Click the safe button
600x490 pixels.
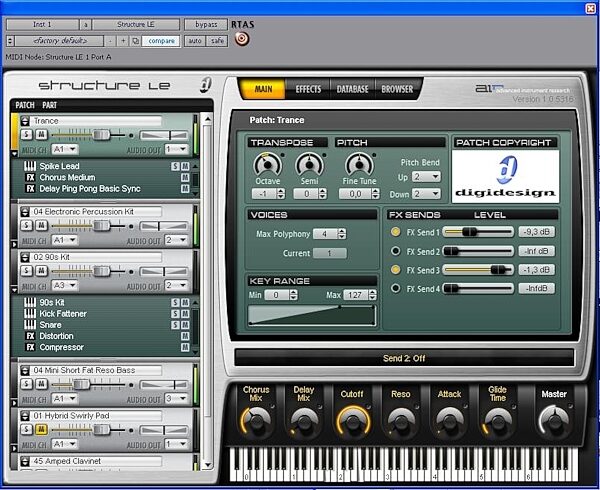tap(217, 41)
